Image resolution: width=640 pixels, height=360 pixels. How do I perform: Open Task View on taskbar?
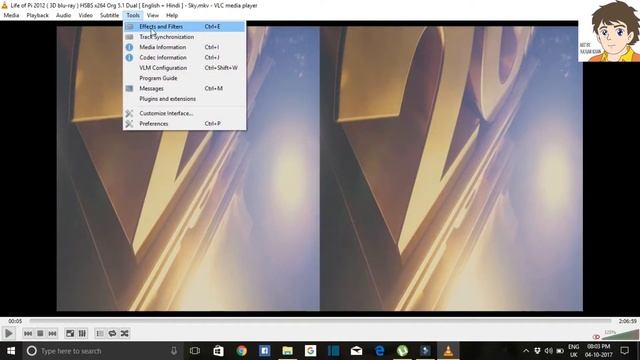point(195,351)
